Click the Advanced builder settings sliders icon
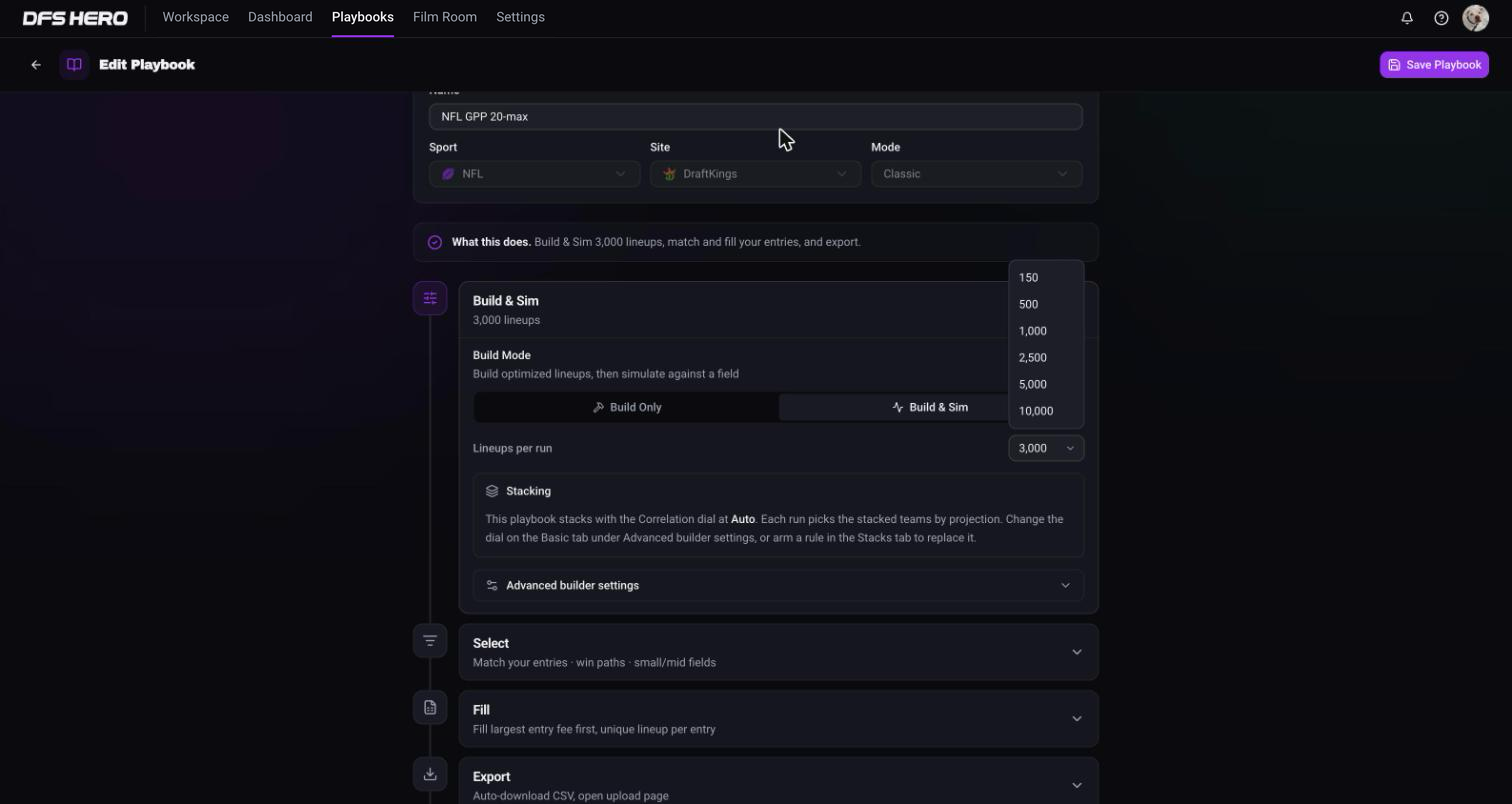This screenshot has height=804, width=1512. (x=492, y=585)
